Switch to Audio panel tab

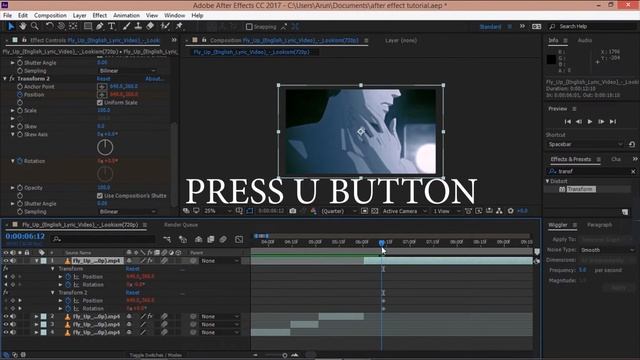pos(584,40)
